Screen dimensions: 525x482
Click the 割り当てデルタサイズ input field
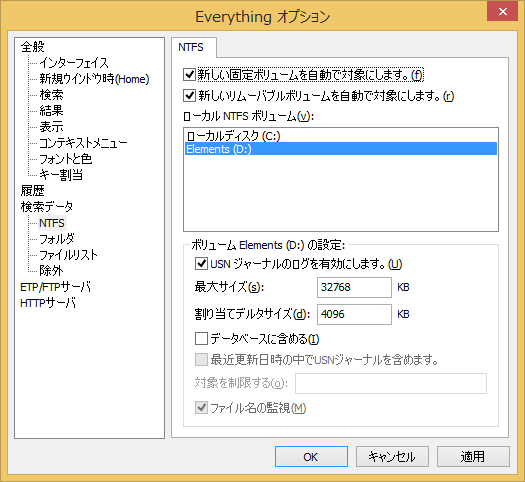pos(354,314)
